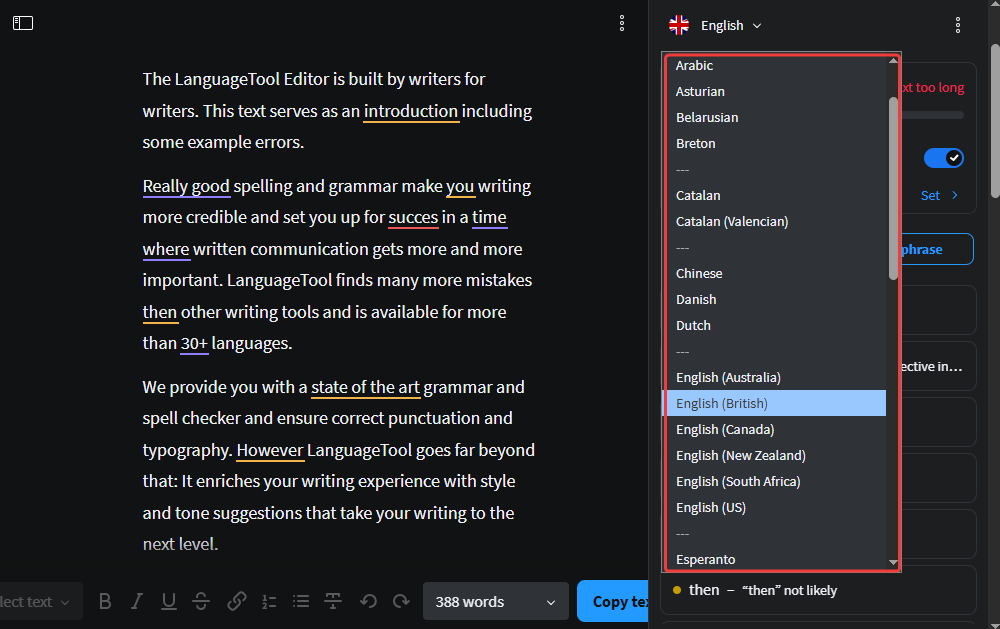
Task: Open the English language dropdown
Action: click(716, 25)
